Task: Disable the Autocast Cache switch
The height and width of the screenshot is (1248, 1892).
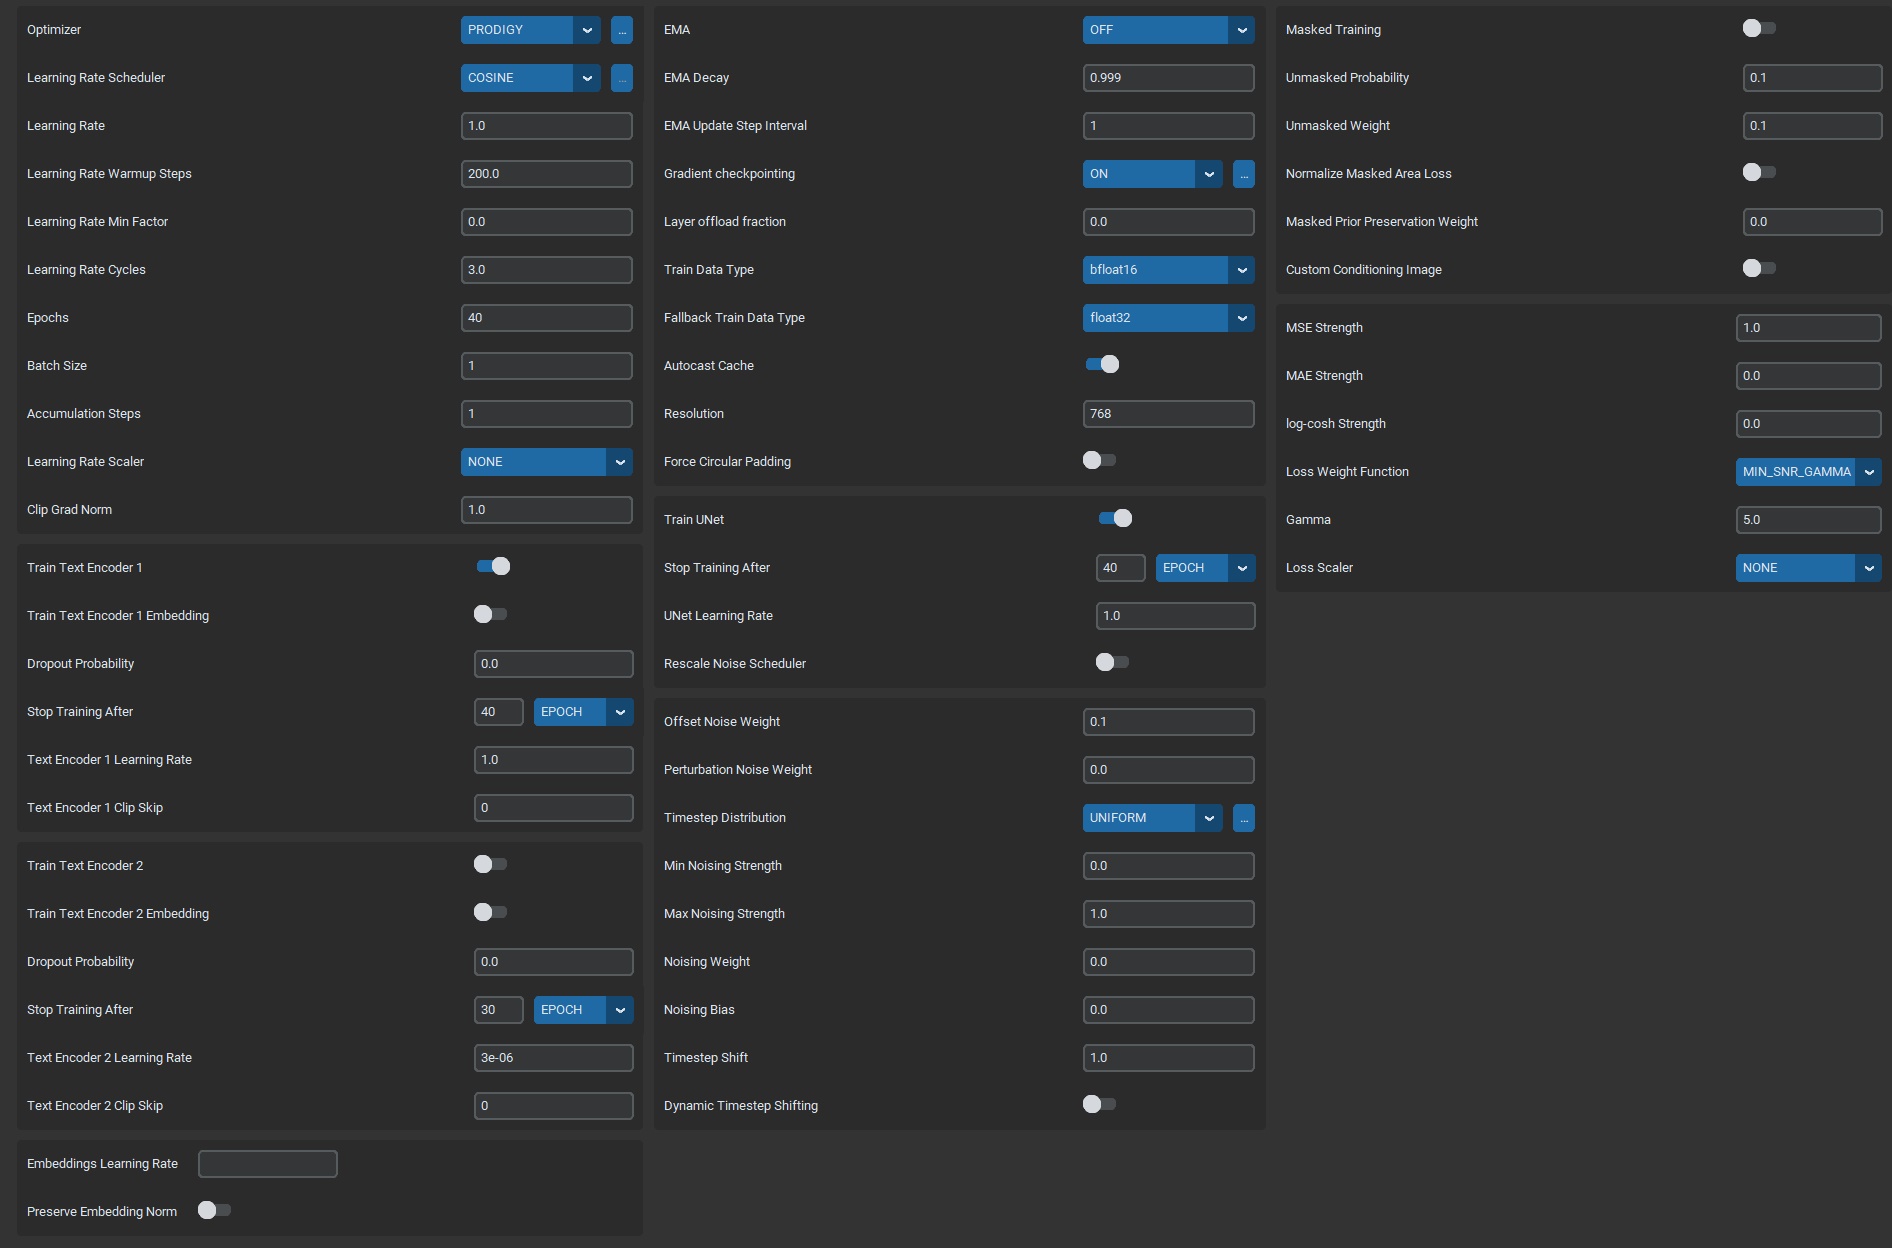Action: (1102, 364)
